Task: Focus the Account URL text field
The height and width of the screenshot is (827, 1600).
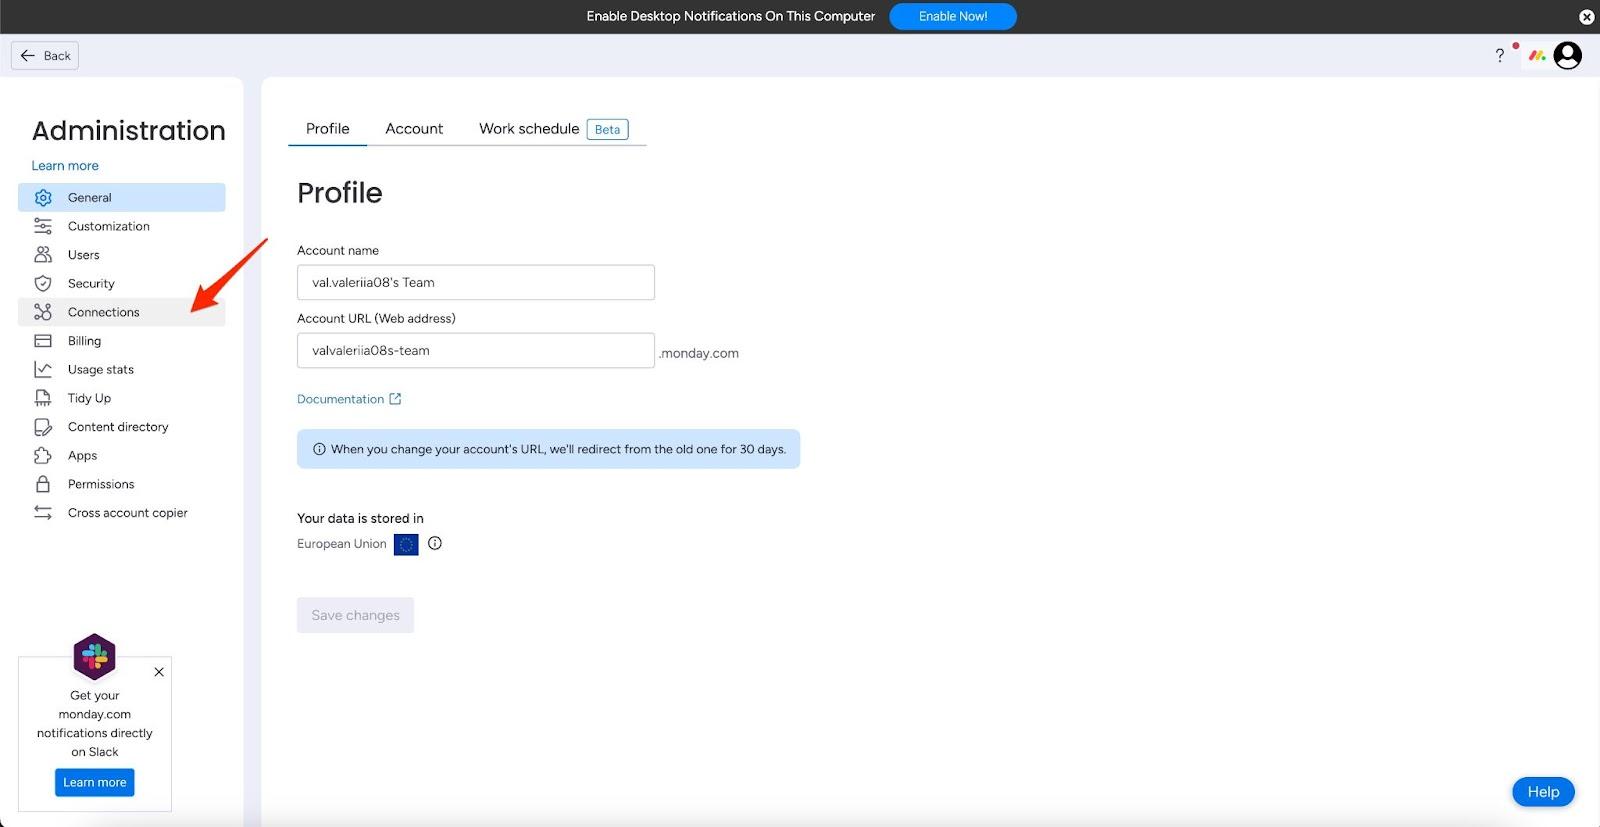Action: point(475,351)
